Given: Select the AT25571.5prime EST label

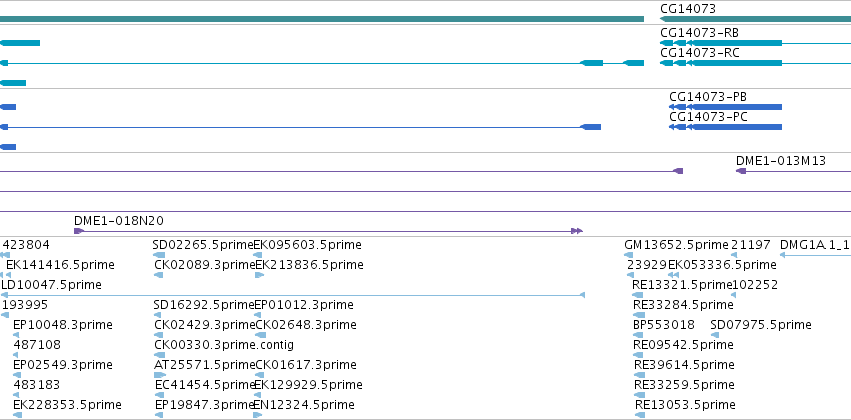Looking at the screenshot, I should (205, 365).
